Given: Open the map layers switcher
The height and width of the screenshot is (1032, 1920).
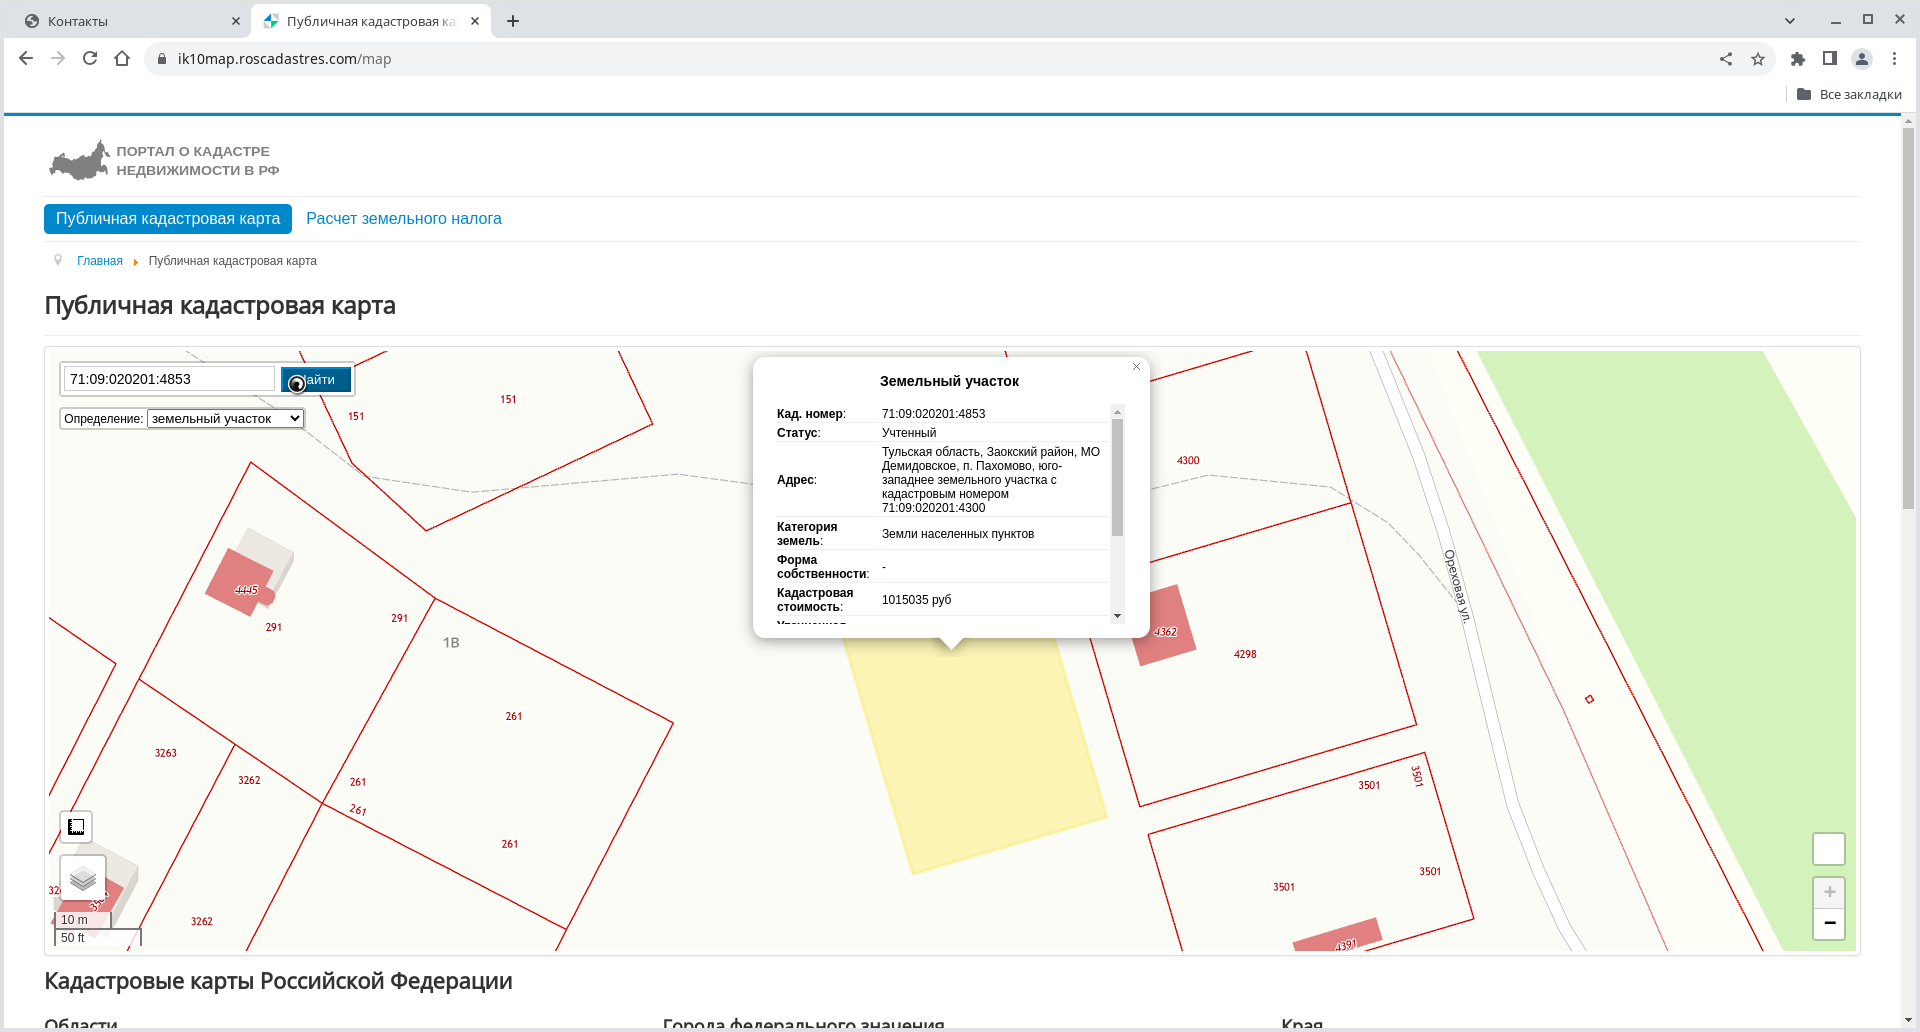Looking at the screenshot, I should coord(83,879).
